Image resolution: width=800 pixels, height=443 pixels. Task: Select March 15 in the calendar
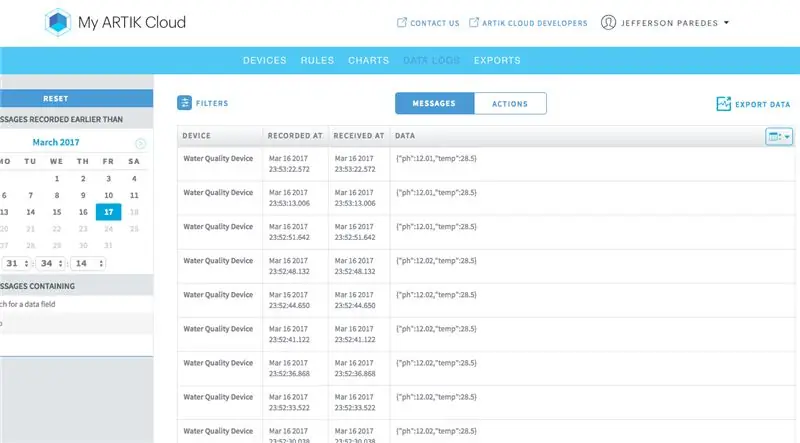57,212
